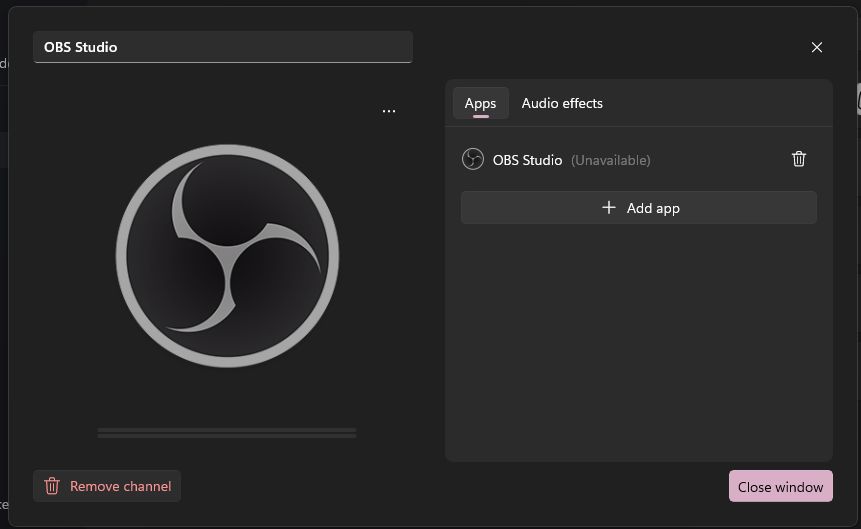Click the large OBS Studio logo image
This screenshot has width=861, height=529.
pyautogui.click(x=227, y=256)
